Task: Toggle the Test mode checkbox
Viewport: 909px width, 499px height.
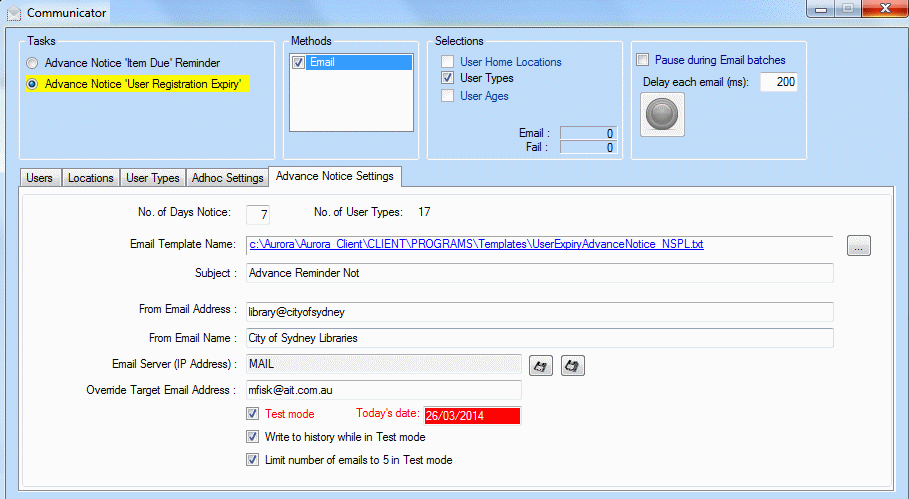Action: click(252, 414)
